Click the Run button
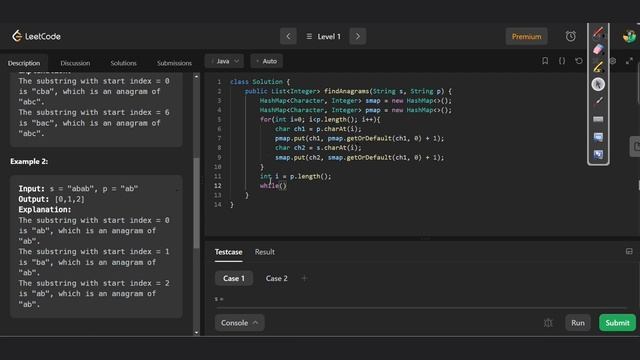The height and width of the screenshot is (360, 640). coord(578,323)
